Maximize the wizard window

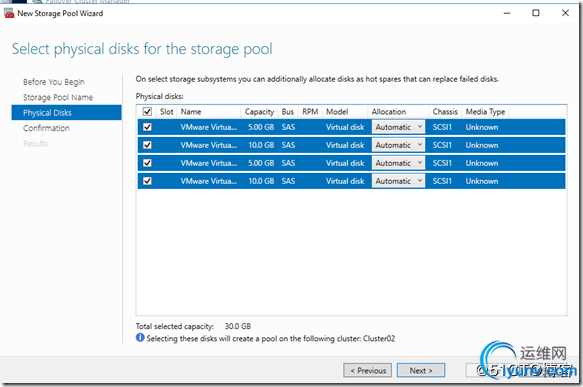pyautogui.click(x=536, y=13)
